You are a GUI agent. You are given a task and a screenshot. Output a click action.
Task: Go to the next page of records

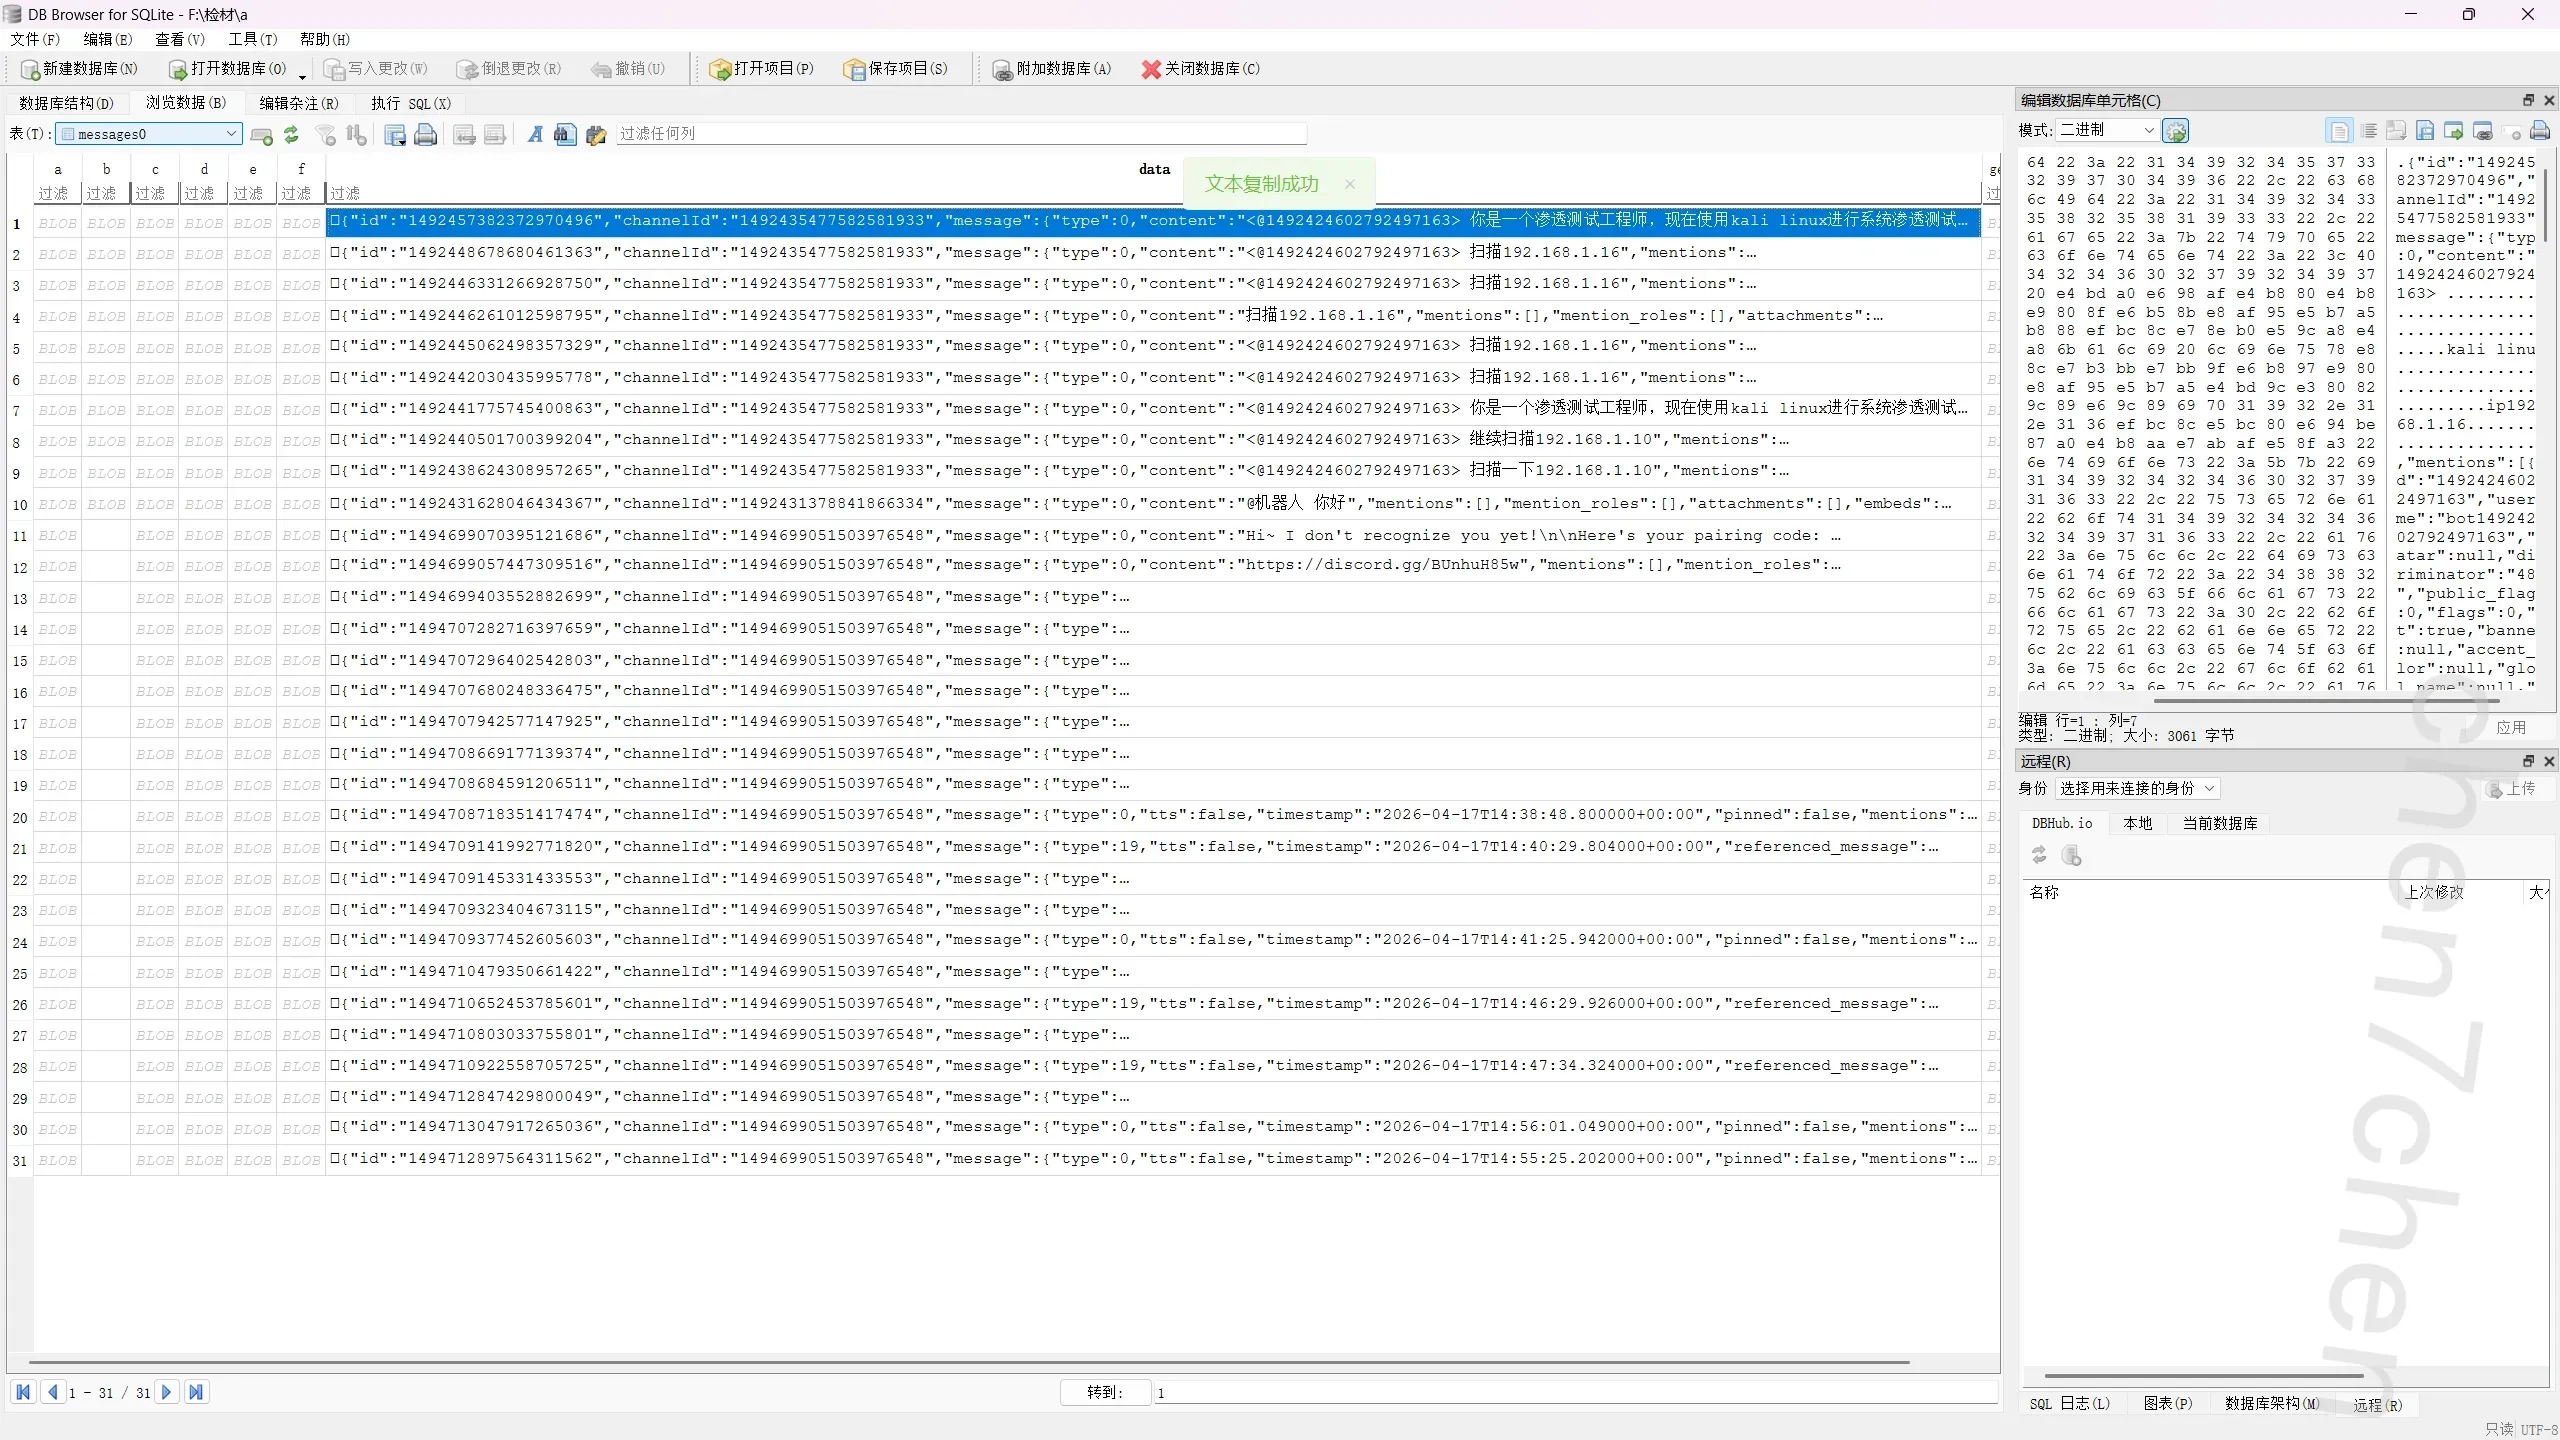click(x=167, y=1392)
